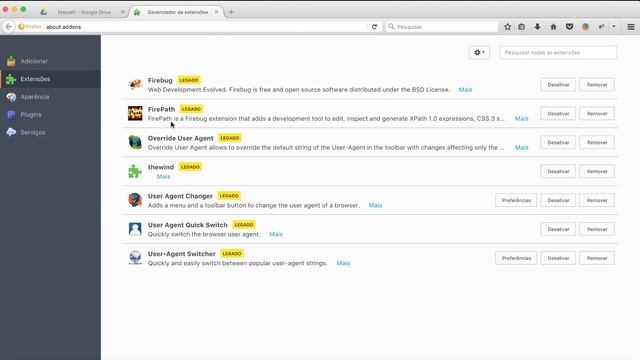The width and height of the screenshot is (640, 360).
Task: Select the Gerenciador de extensões tab
Action: coord(177,12)
